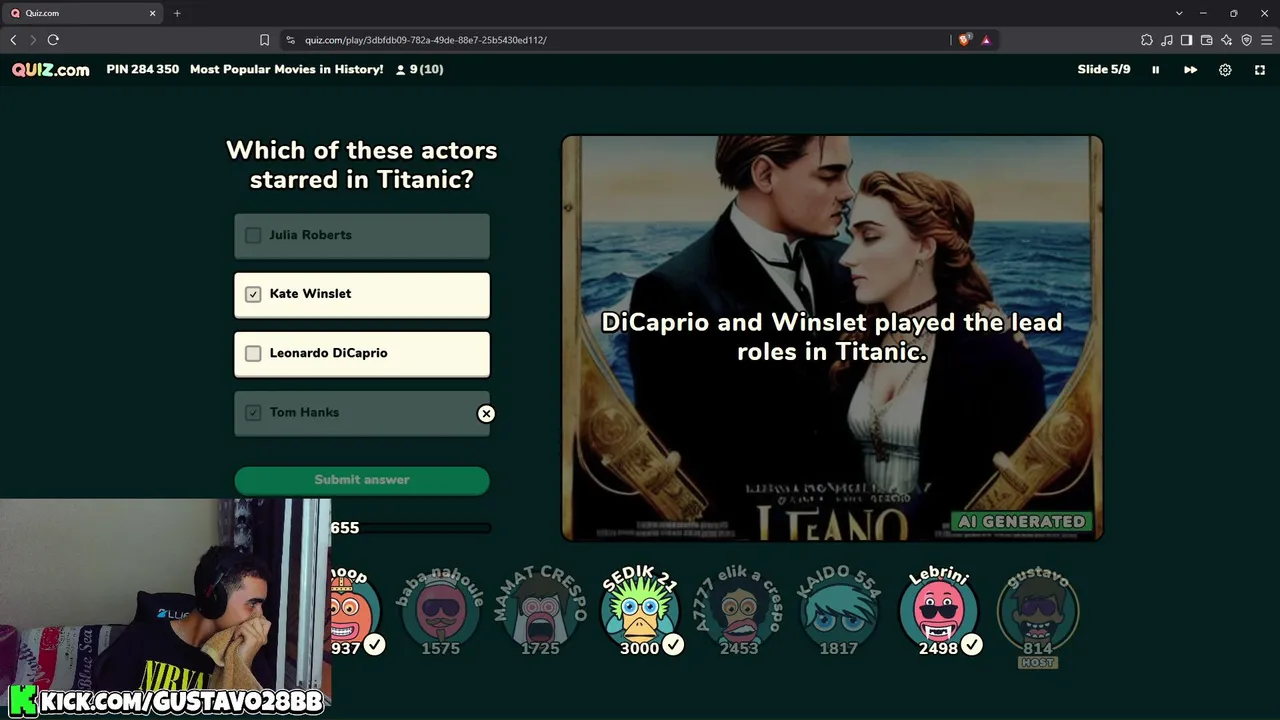Click the quiz title Most Popular Movies in History!

click(287, 70)
